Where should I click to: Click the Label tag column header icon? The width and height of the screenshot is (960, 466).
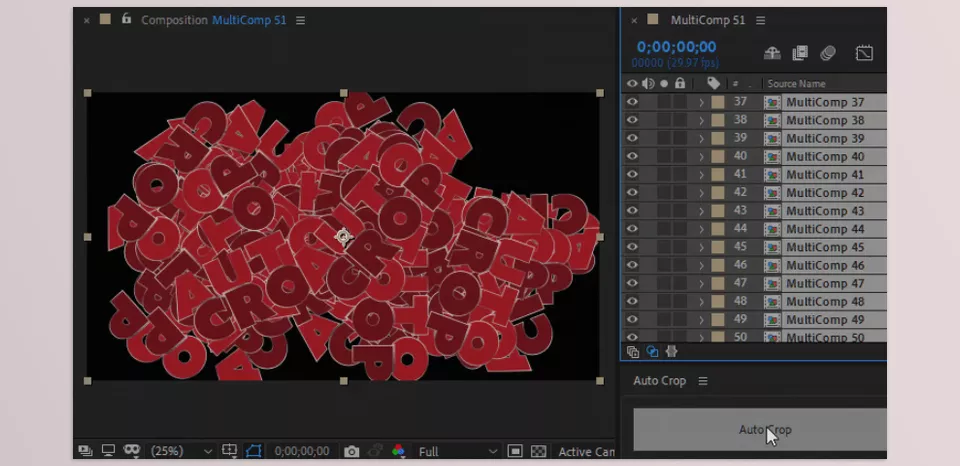pyautogui.click(x=713, y=83)
